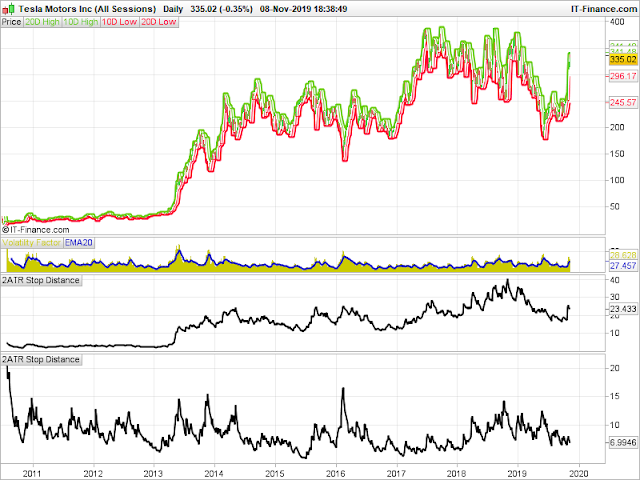
Task: Click the Volatility Factor indicator label
Action: pos(31,243)
